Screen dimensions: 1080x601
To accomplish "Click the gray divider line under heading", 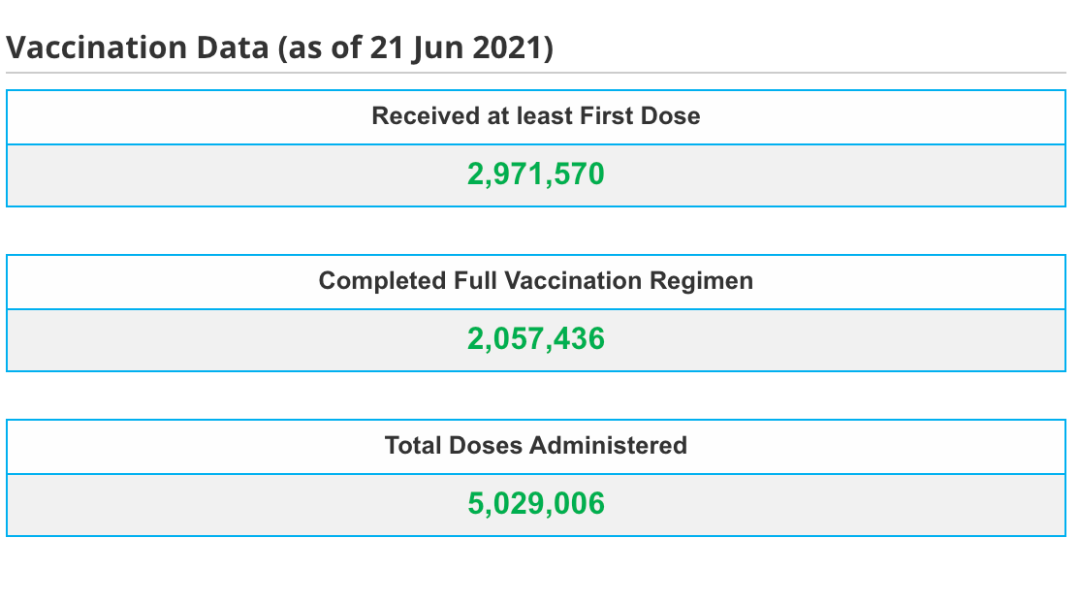I will click(x=536, y=72).
